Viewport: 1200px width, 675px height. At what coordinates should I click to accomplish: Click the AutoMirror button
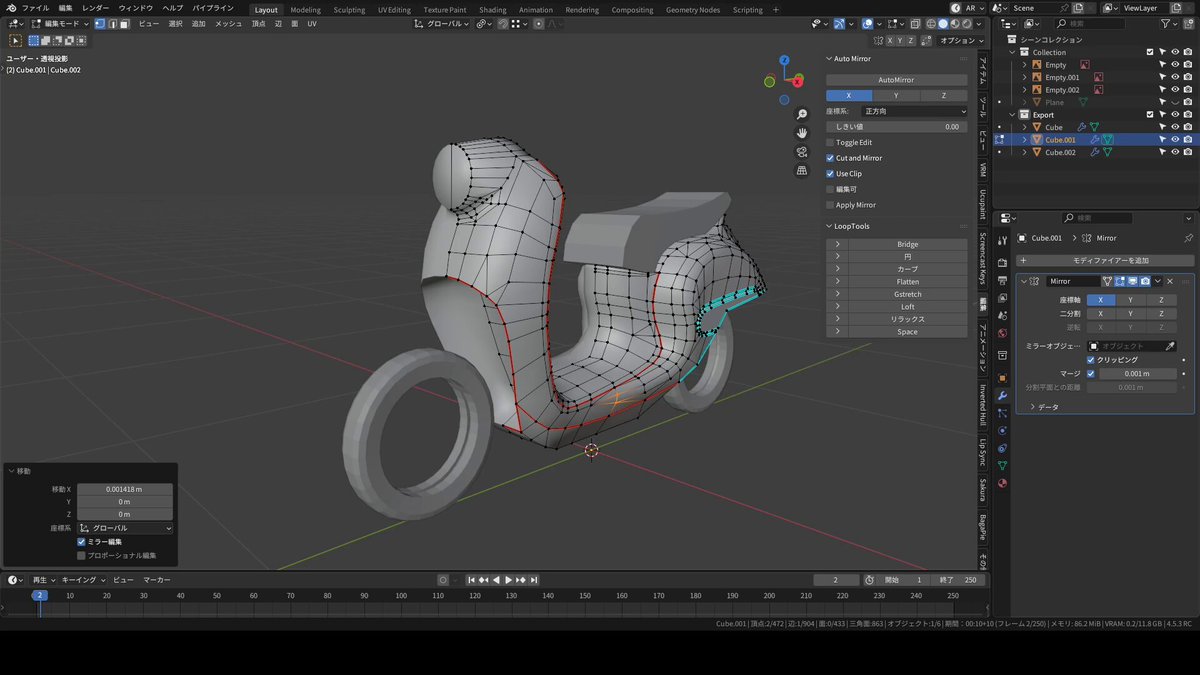(896, 80)
